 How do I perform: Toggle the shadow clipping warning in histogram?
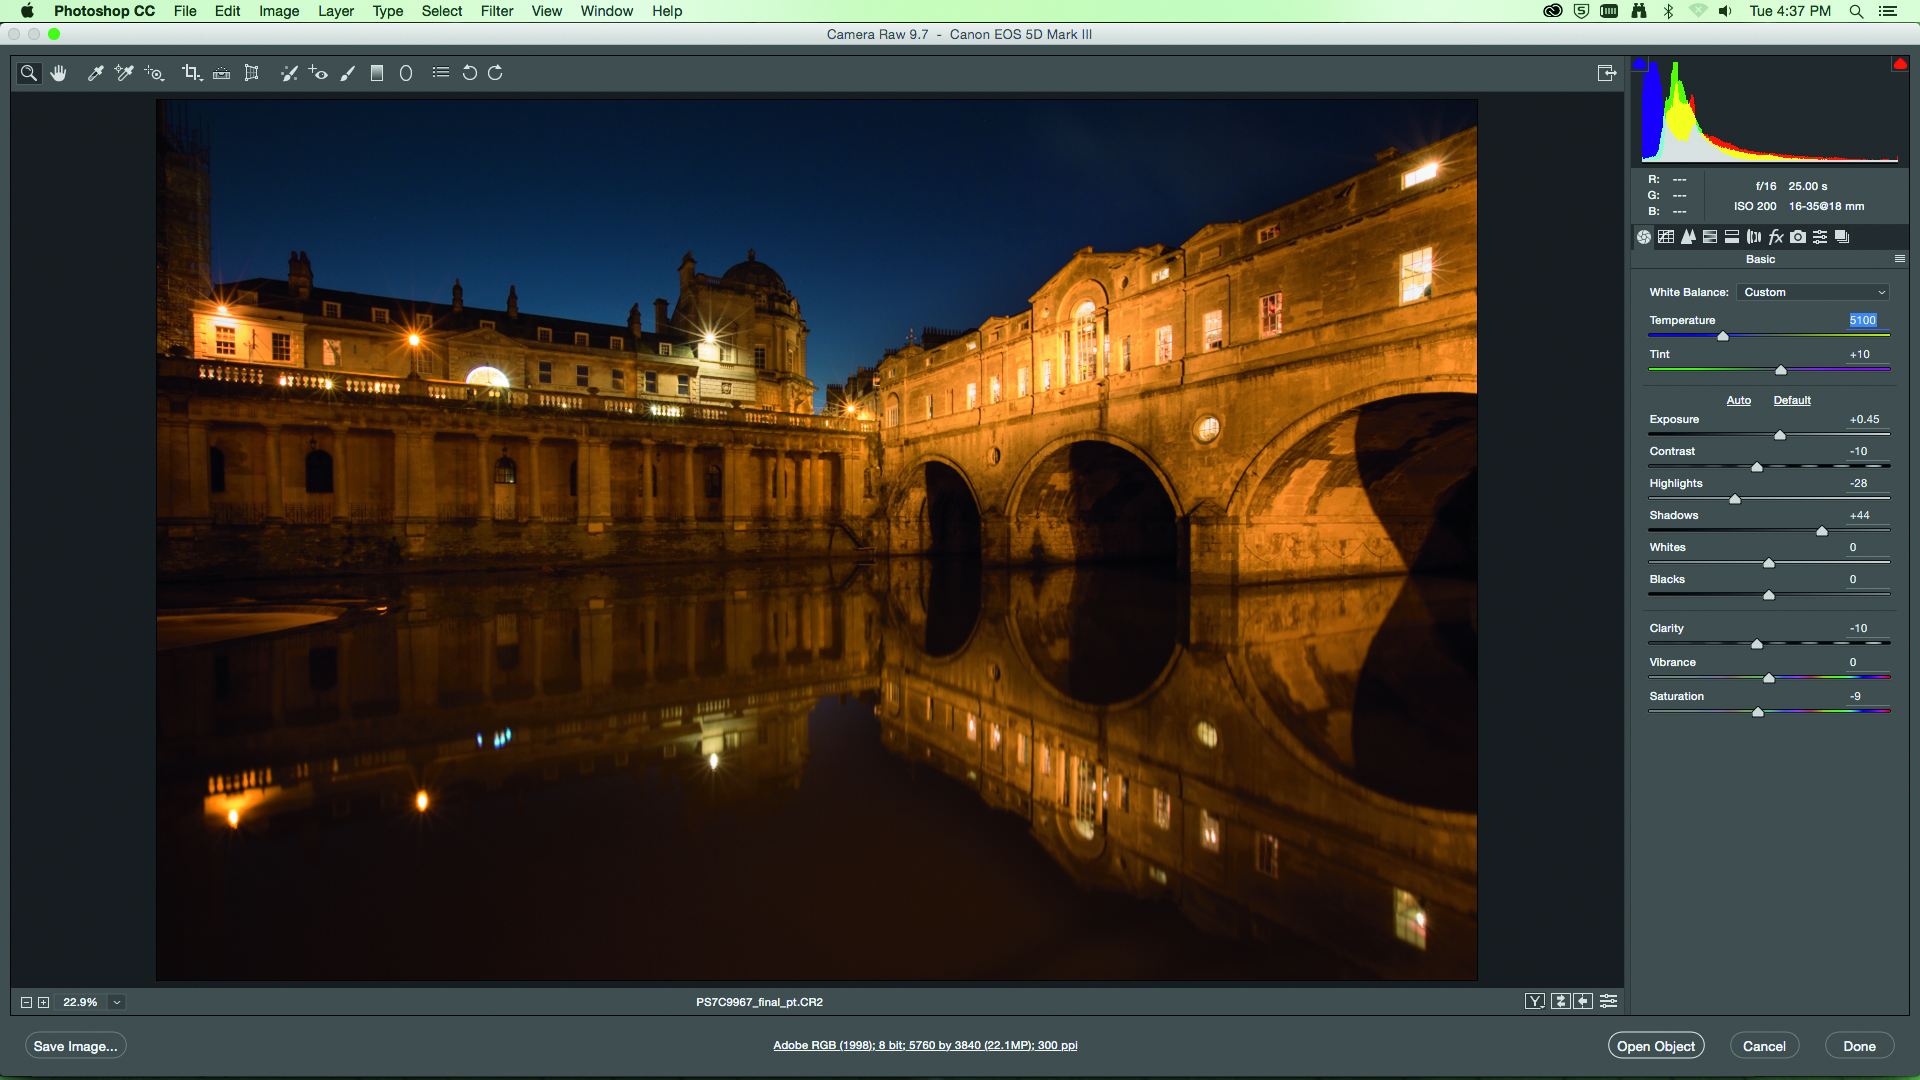1640,65
